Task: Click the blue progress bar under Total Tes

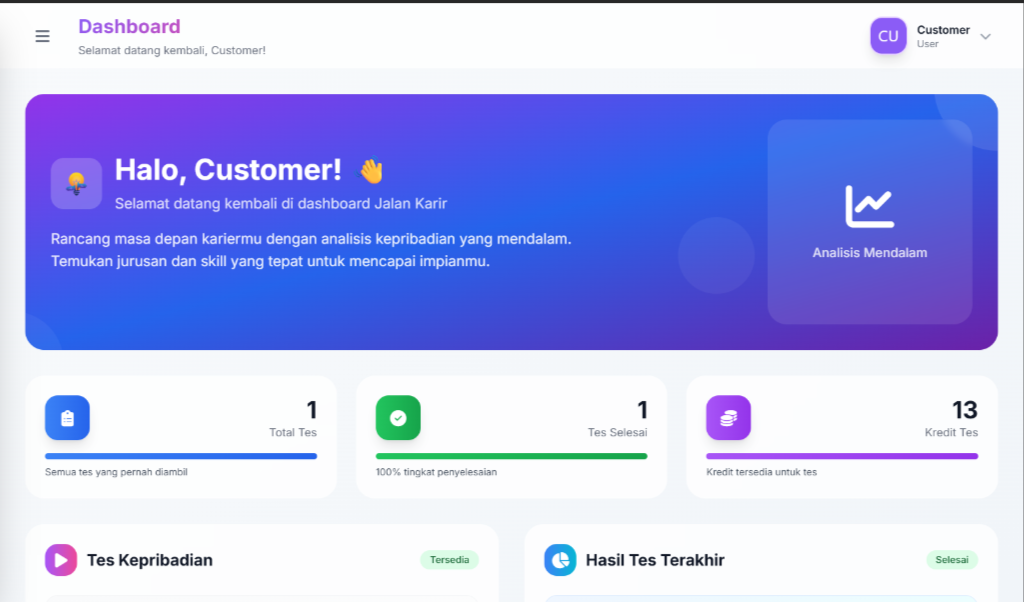Action: click(x=180, y=455)
